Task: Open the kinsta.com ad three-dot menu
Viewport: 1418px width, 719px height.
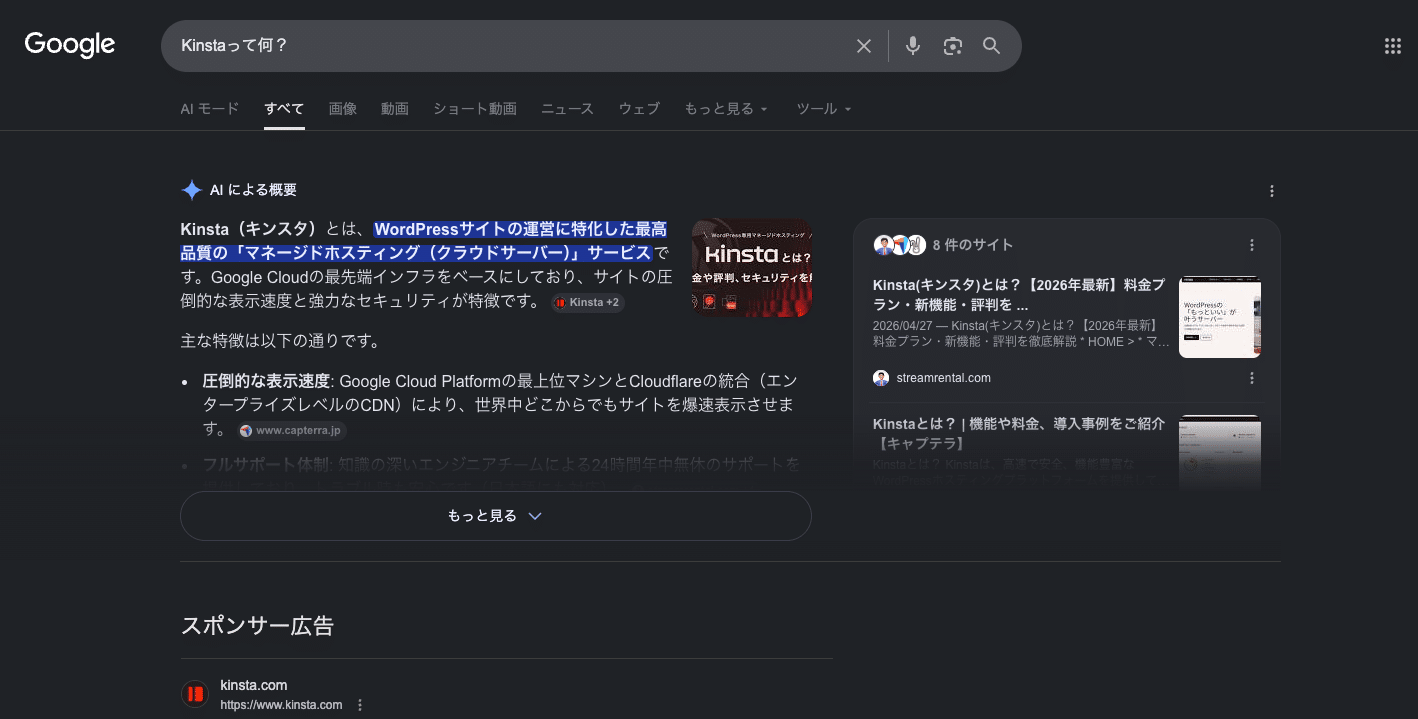Action: [x=360, y=705]
